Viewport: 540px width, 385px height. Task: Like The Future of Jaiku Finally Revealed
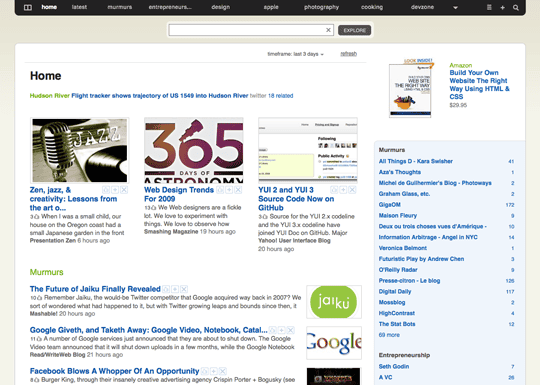166,289
